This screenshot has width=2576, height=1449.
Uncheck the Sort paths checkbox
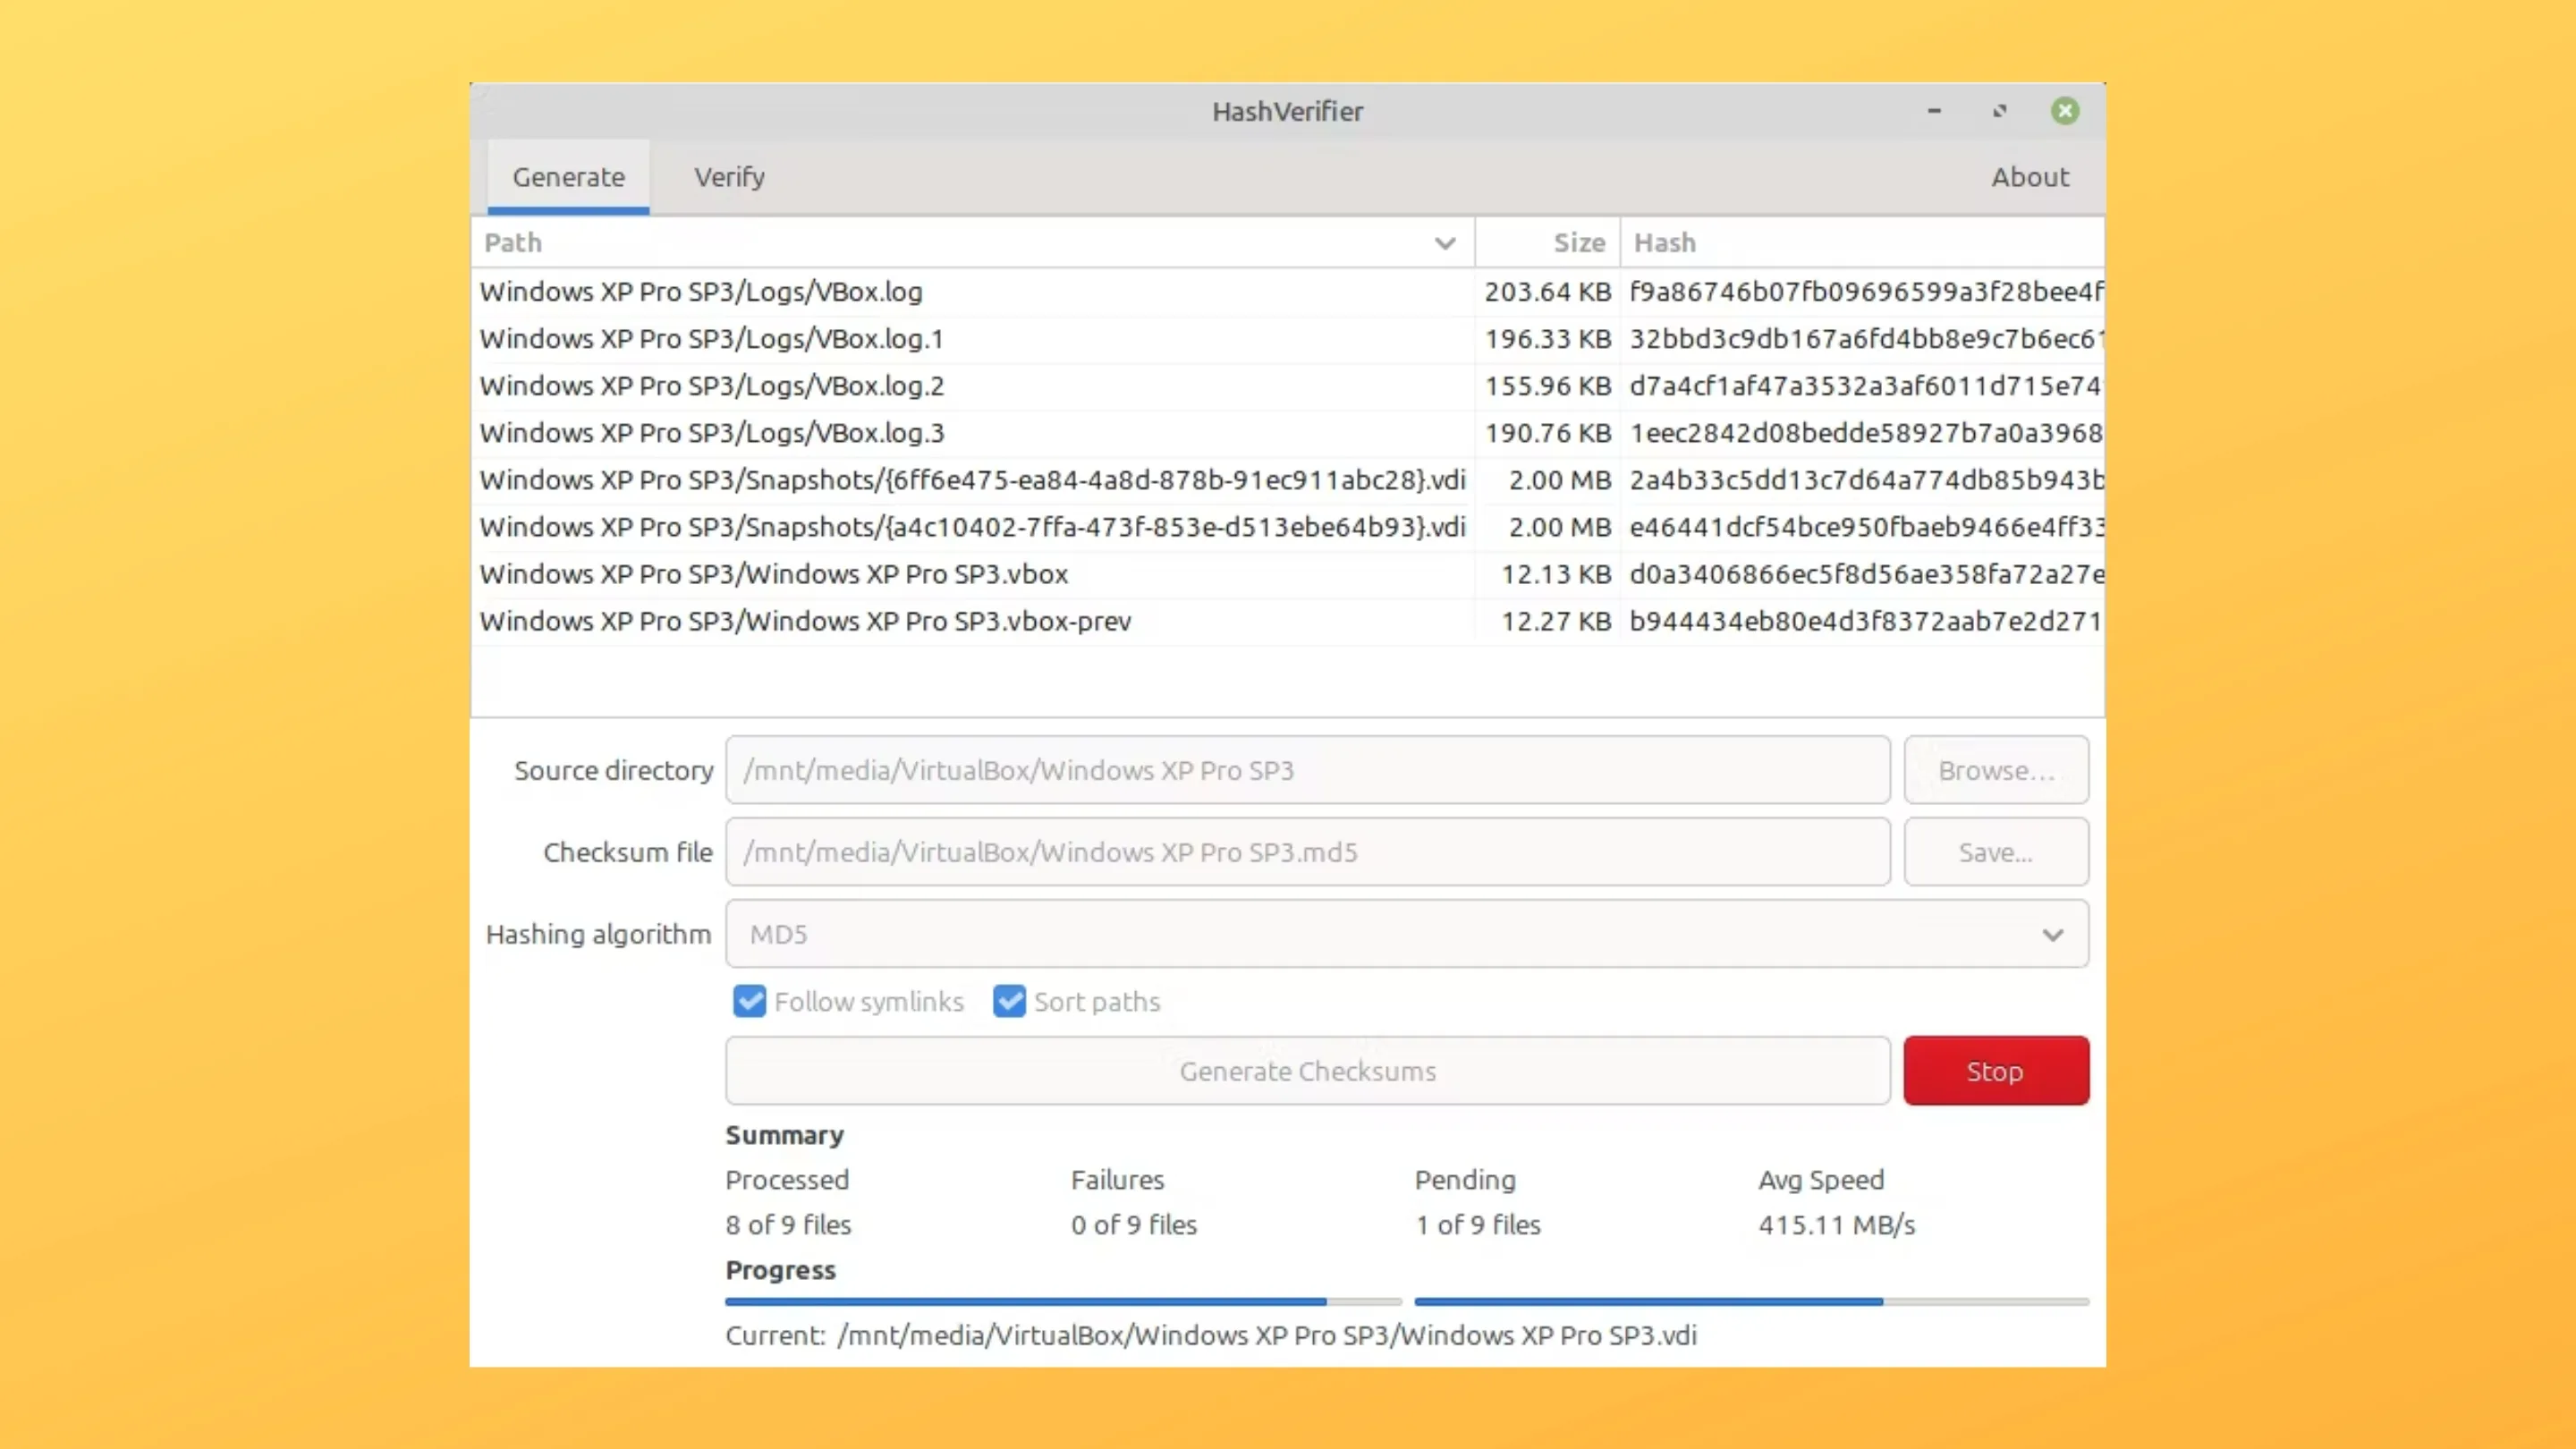(1009, 1001)
